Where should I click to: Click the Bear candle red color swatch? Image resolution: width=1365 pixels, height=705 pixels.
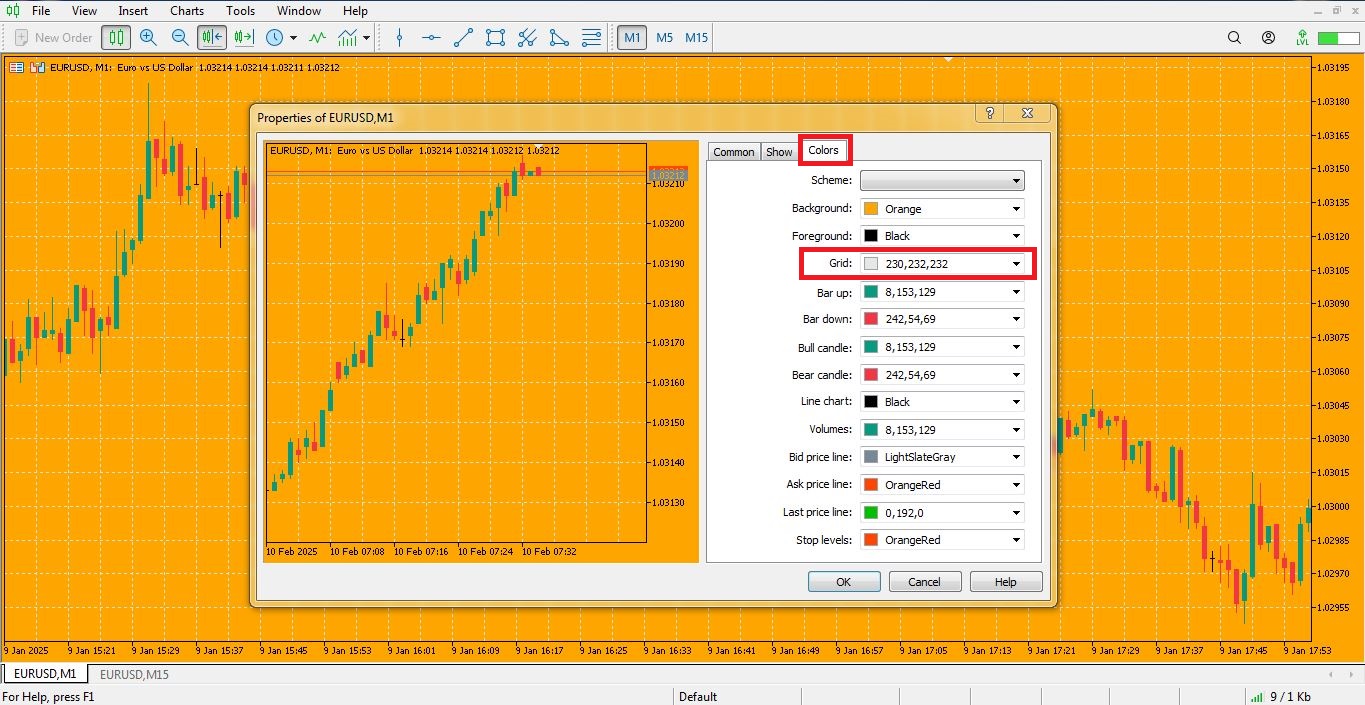(871, 375)
